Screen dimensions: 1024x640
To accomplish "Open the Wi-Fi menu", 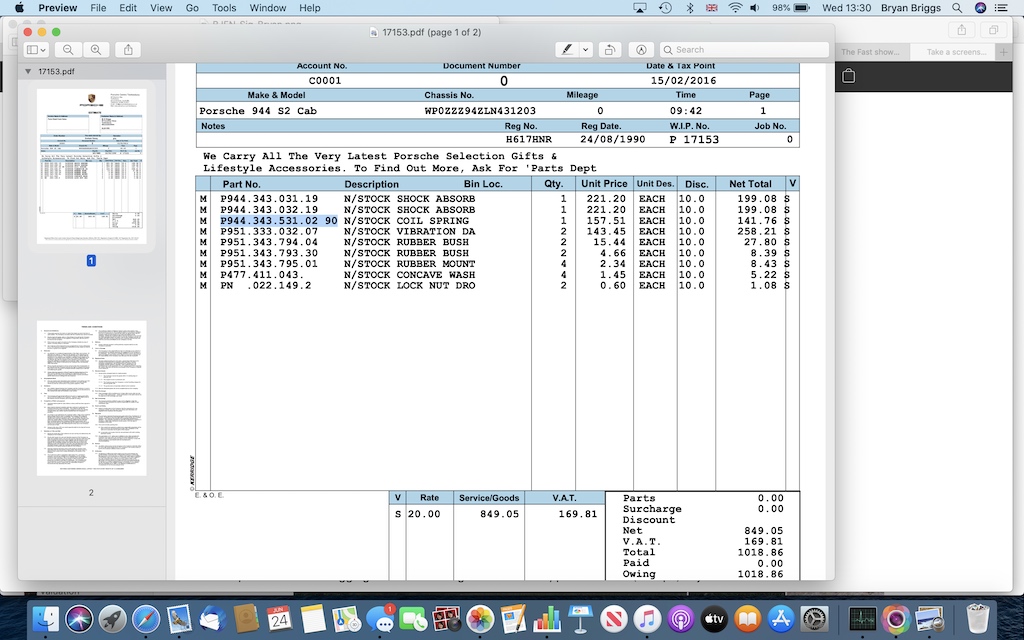I will (x=735, y=8).
